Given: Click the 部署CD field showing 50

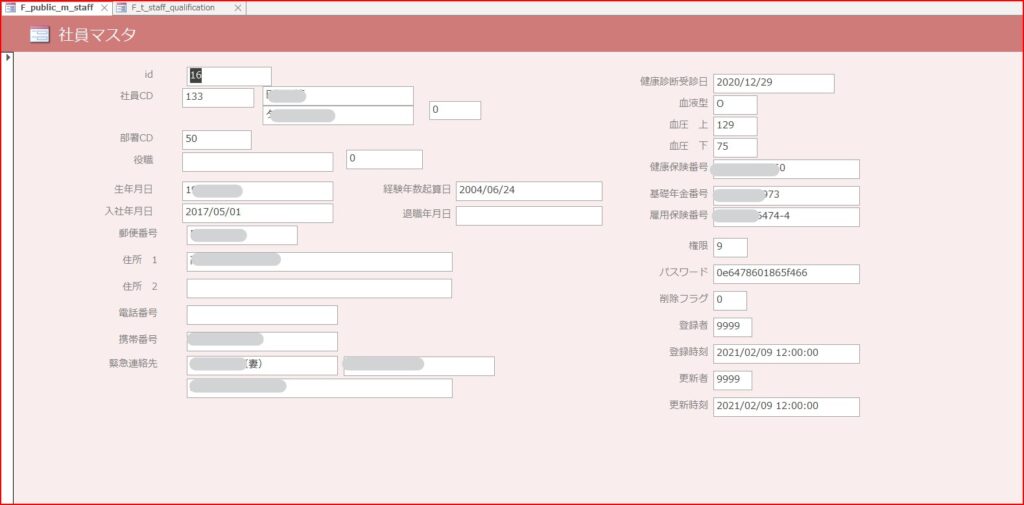Looking at the screenshot, I should point(217,140).
